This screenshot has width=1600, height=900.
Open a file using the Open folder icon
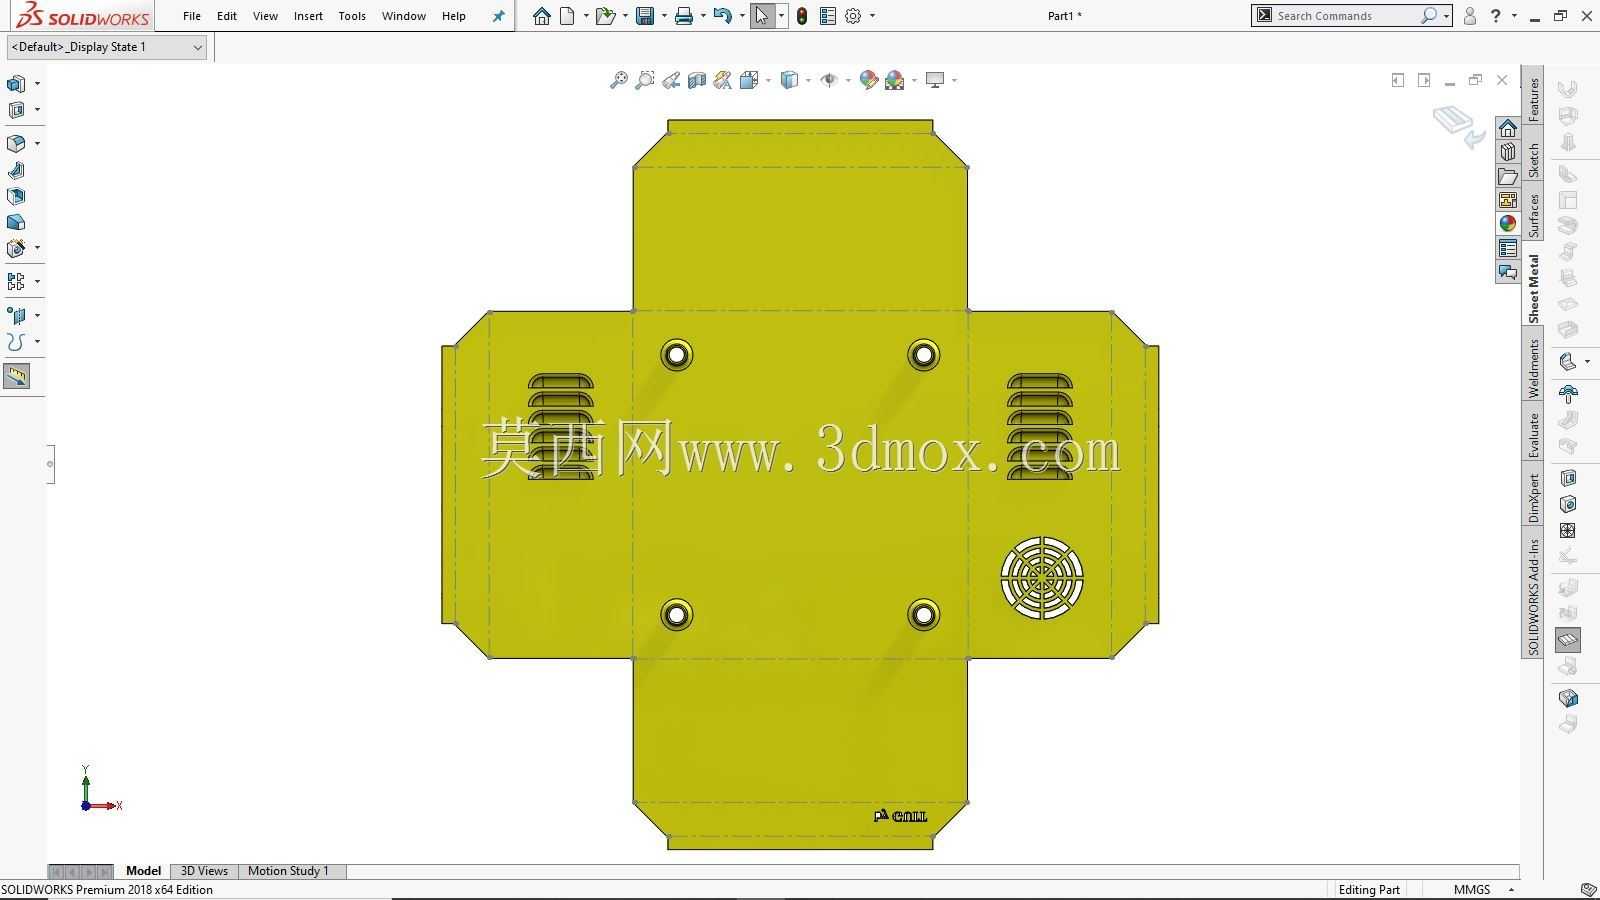(604, 16)
